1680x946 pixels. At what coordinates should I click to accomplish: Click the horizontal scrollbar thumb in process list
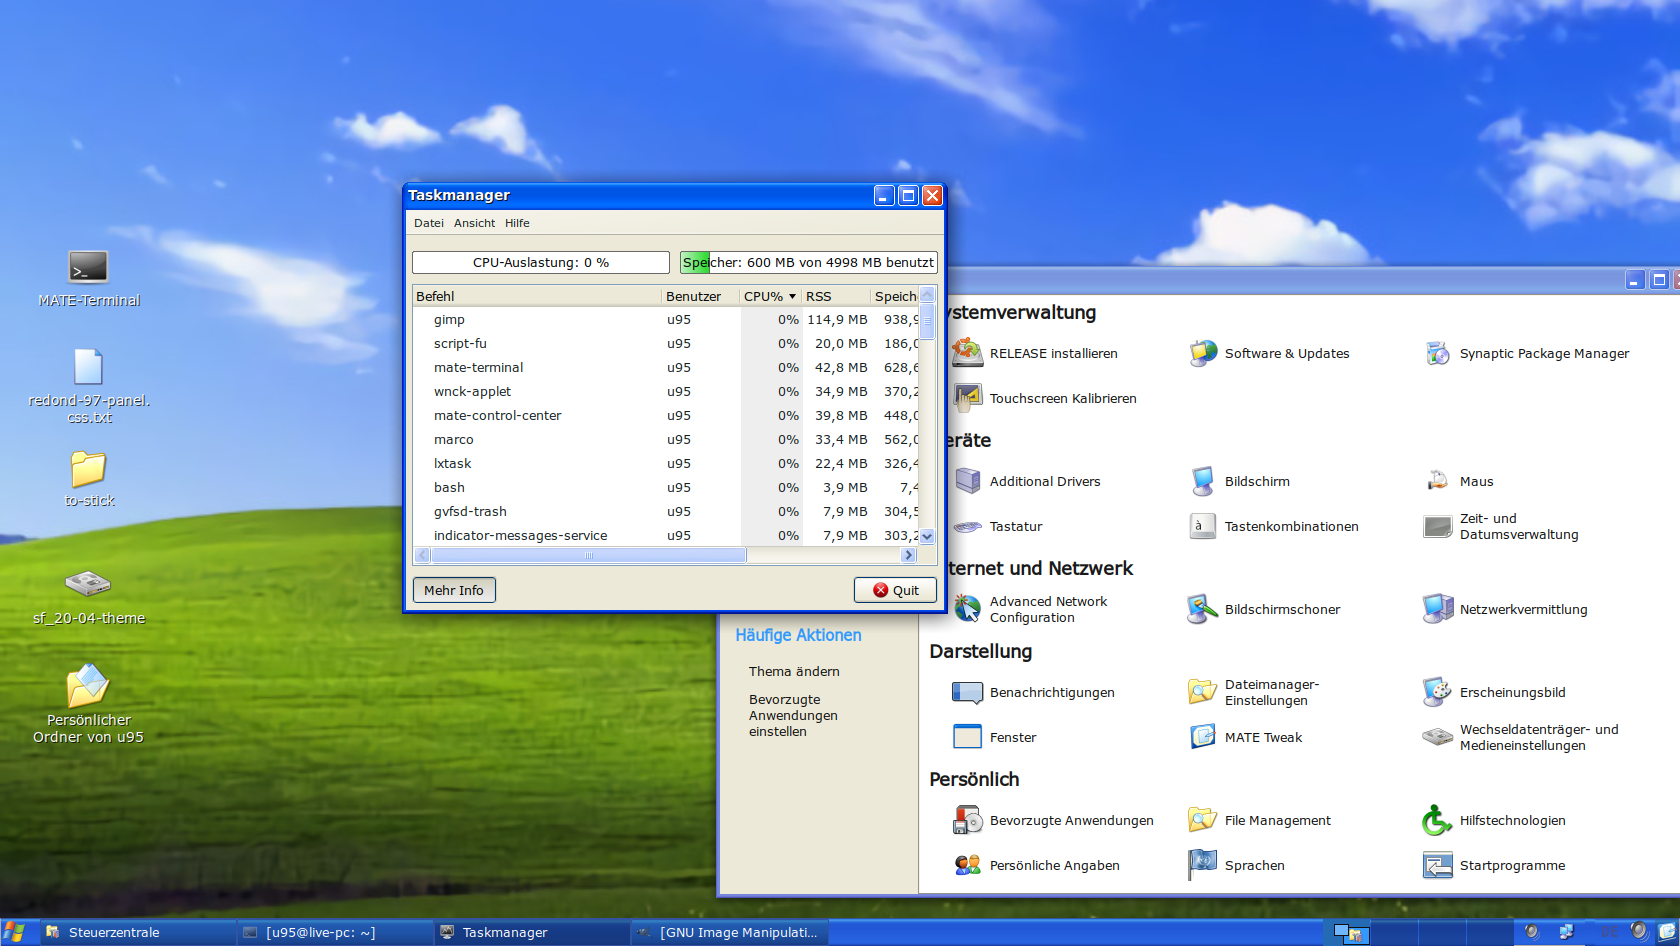[588, 555]
